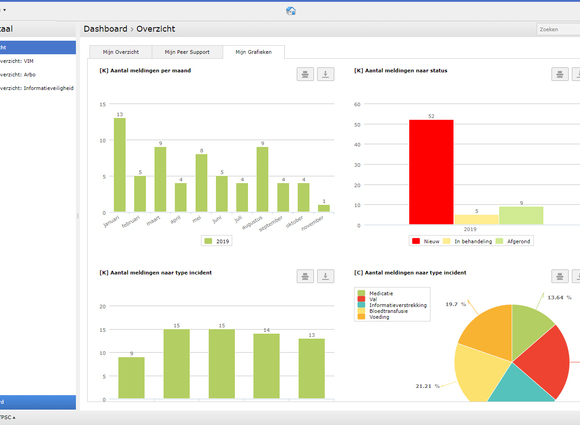
Task: Click the Medicatie legend item
Action: click(x=375, y=293)
